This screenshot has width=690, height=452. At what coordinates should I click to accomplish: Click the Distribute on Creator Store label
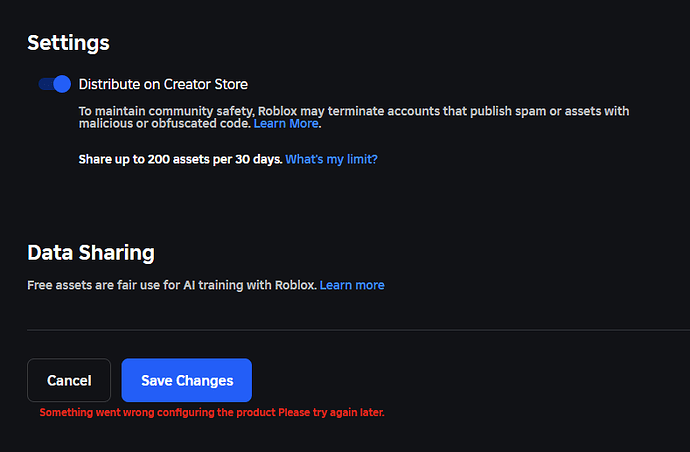163,84
